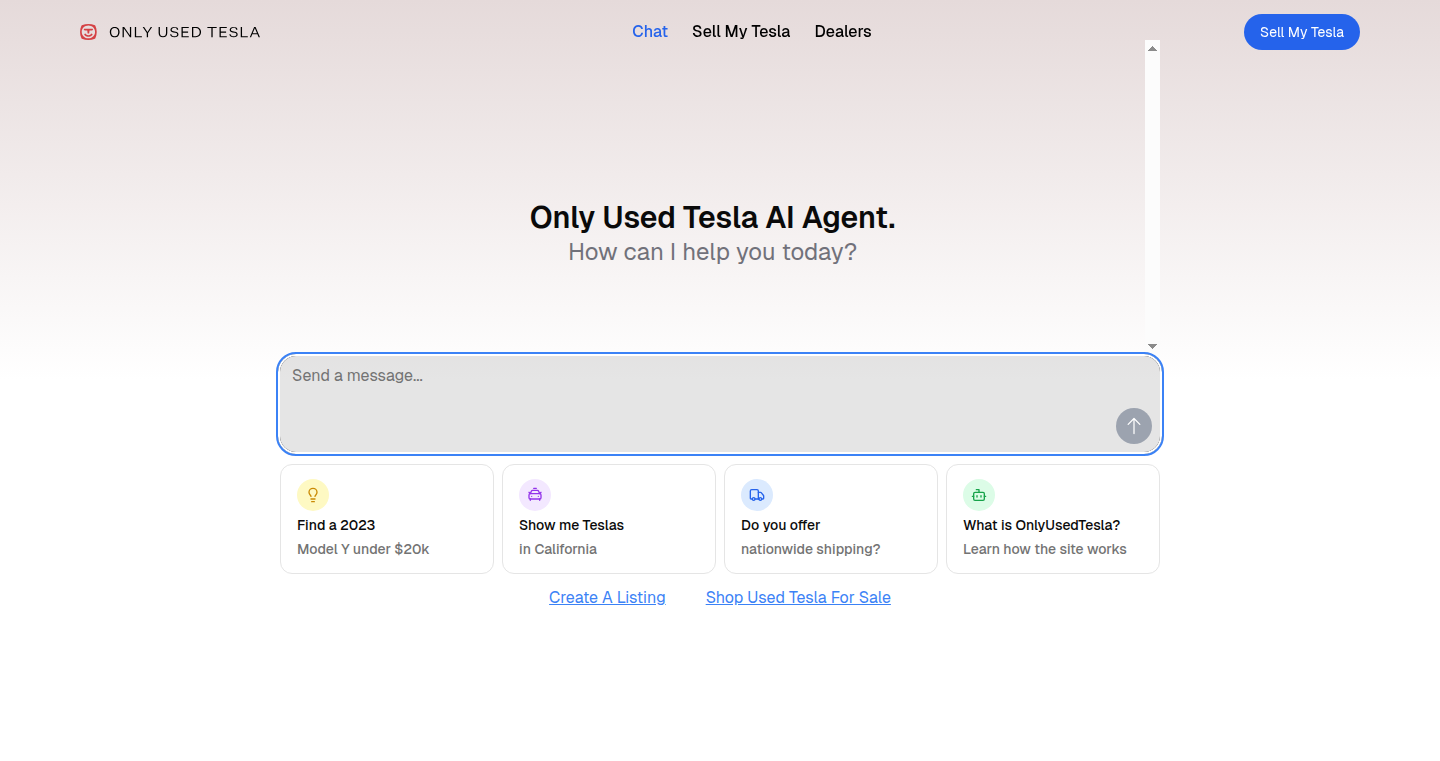1440x761 pixels.
Task: Open the Chat tab in navigation
Action: coord(650,32)
